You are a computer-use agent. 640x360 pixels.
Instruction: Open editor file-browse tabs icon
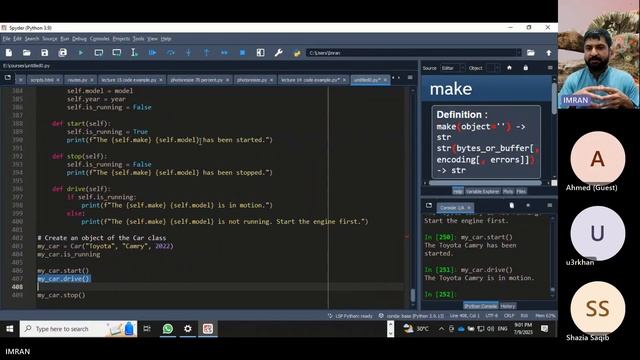pyautogui.click(x=8, y=77)
